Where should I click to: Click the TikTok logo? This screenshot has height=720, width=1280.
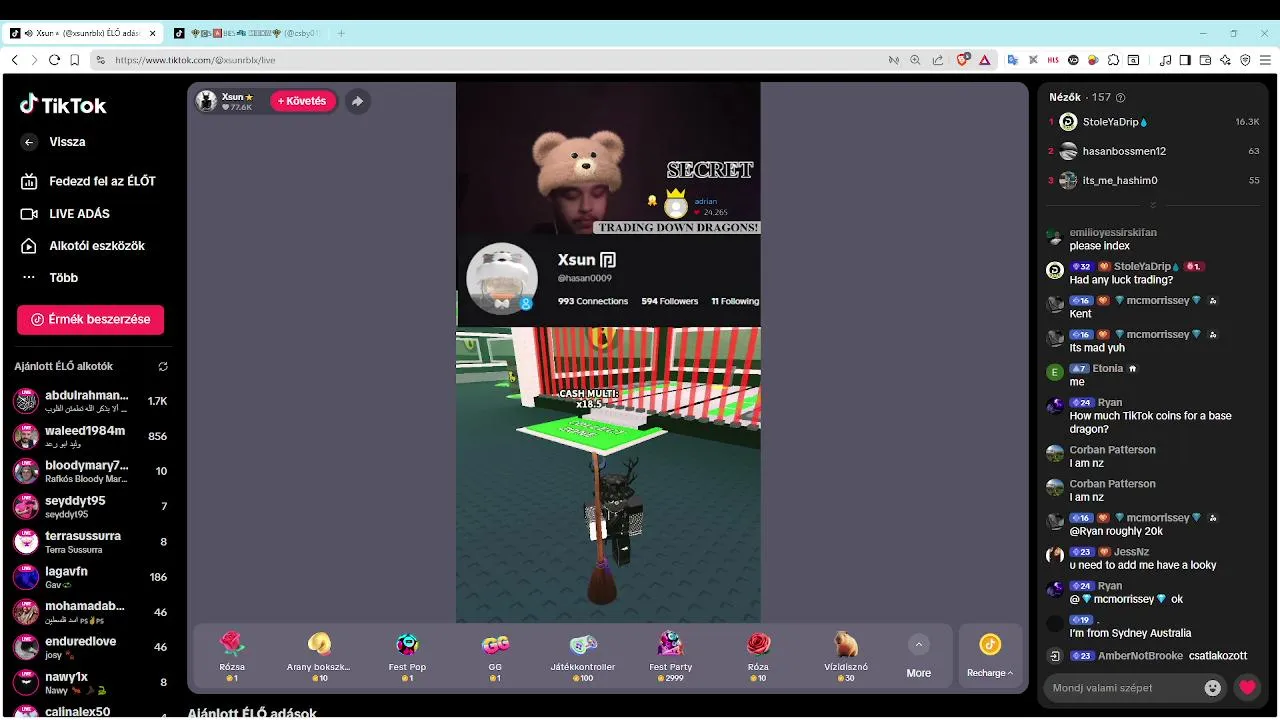63,105
